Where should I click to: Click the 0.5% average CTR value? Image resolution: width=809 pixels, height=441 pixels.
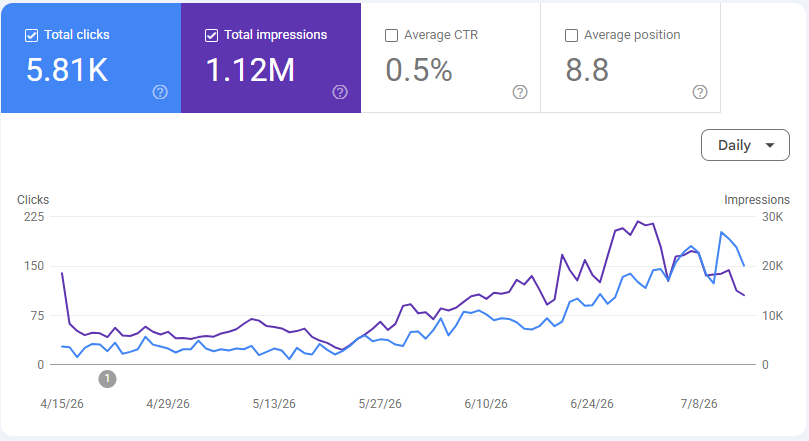tap(419, 70)
